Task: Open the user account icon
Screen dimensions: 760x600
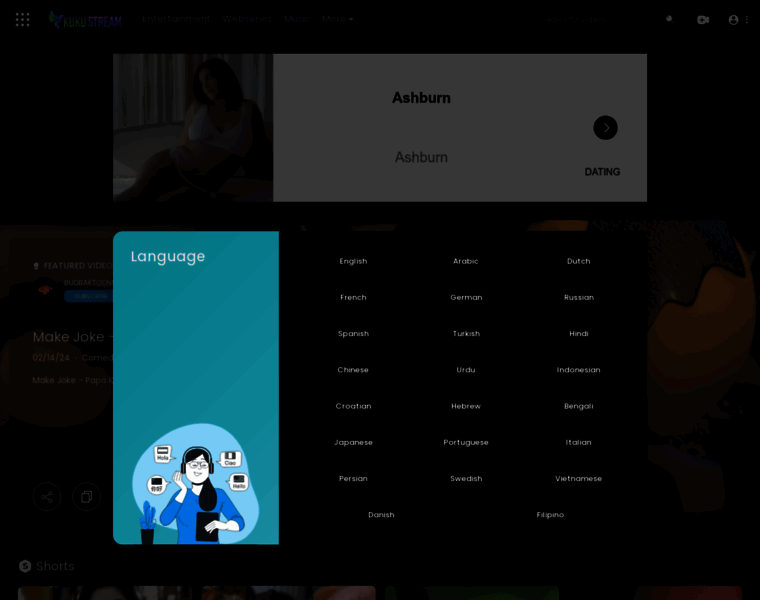Action: pos(733,19)
